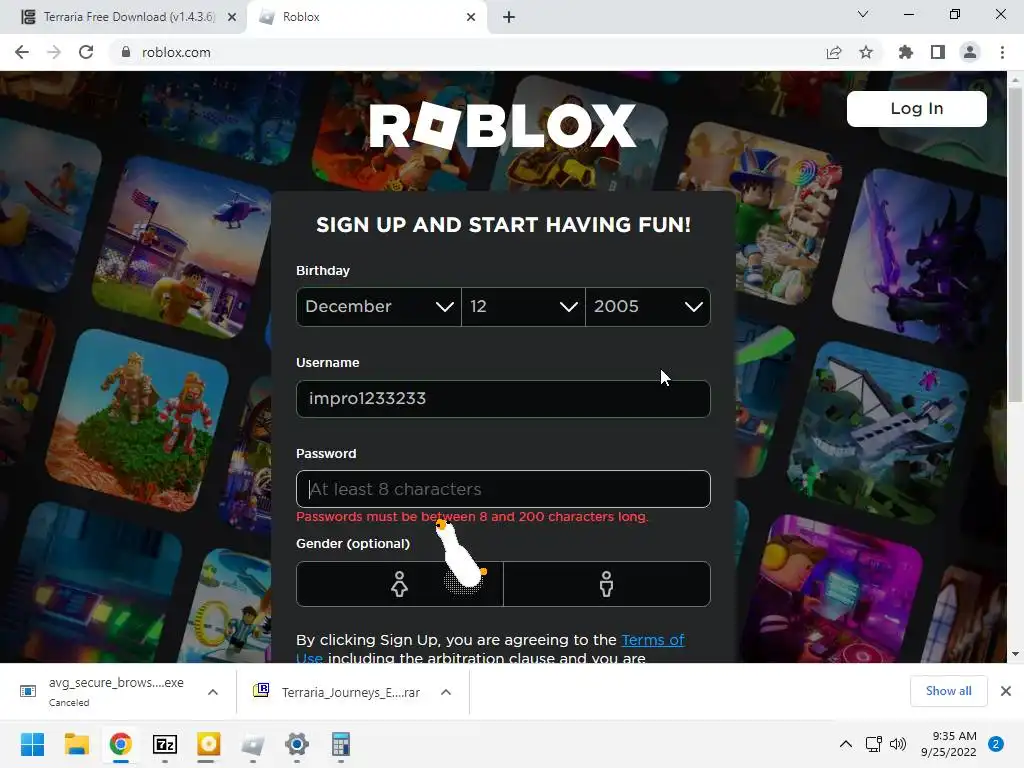Open Calculator from the taskbar
The width and height of the screenshot is (1024, 768).
point(340,744)
